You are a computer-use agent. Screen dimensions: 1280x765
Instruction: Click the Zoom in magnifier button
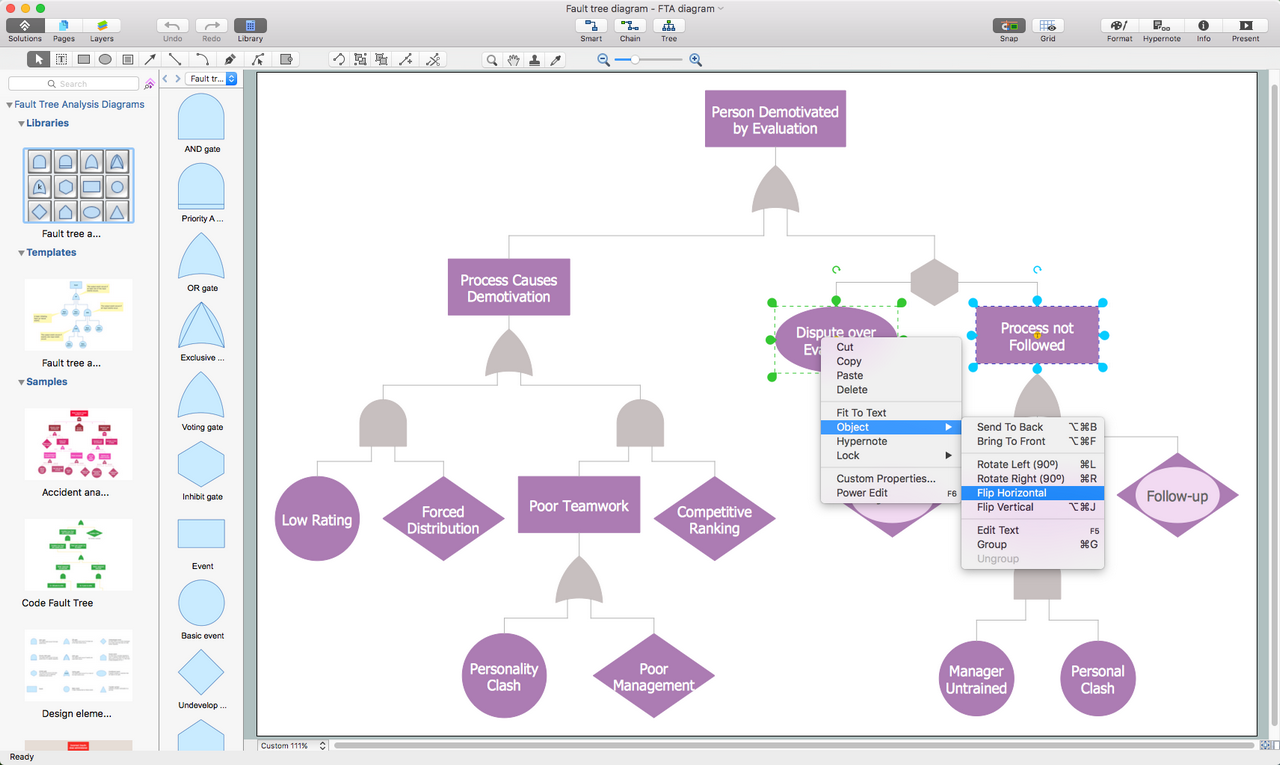696,60
